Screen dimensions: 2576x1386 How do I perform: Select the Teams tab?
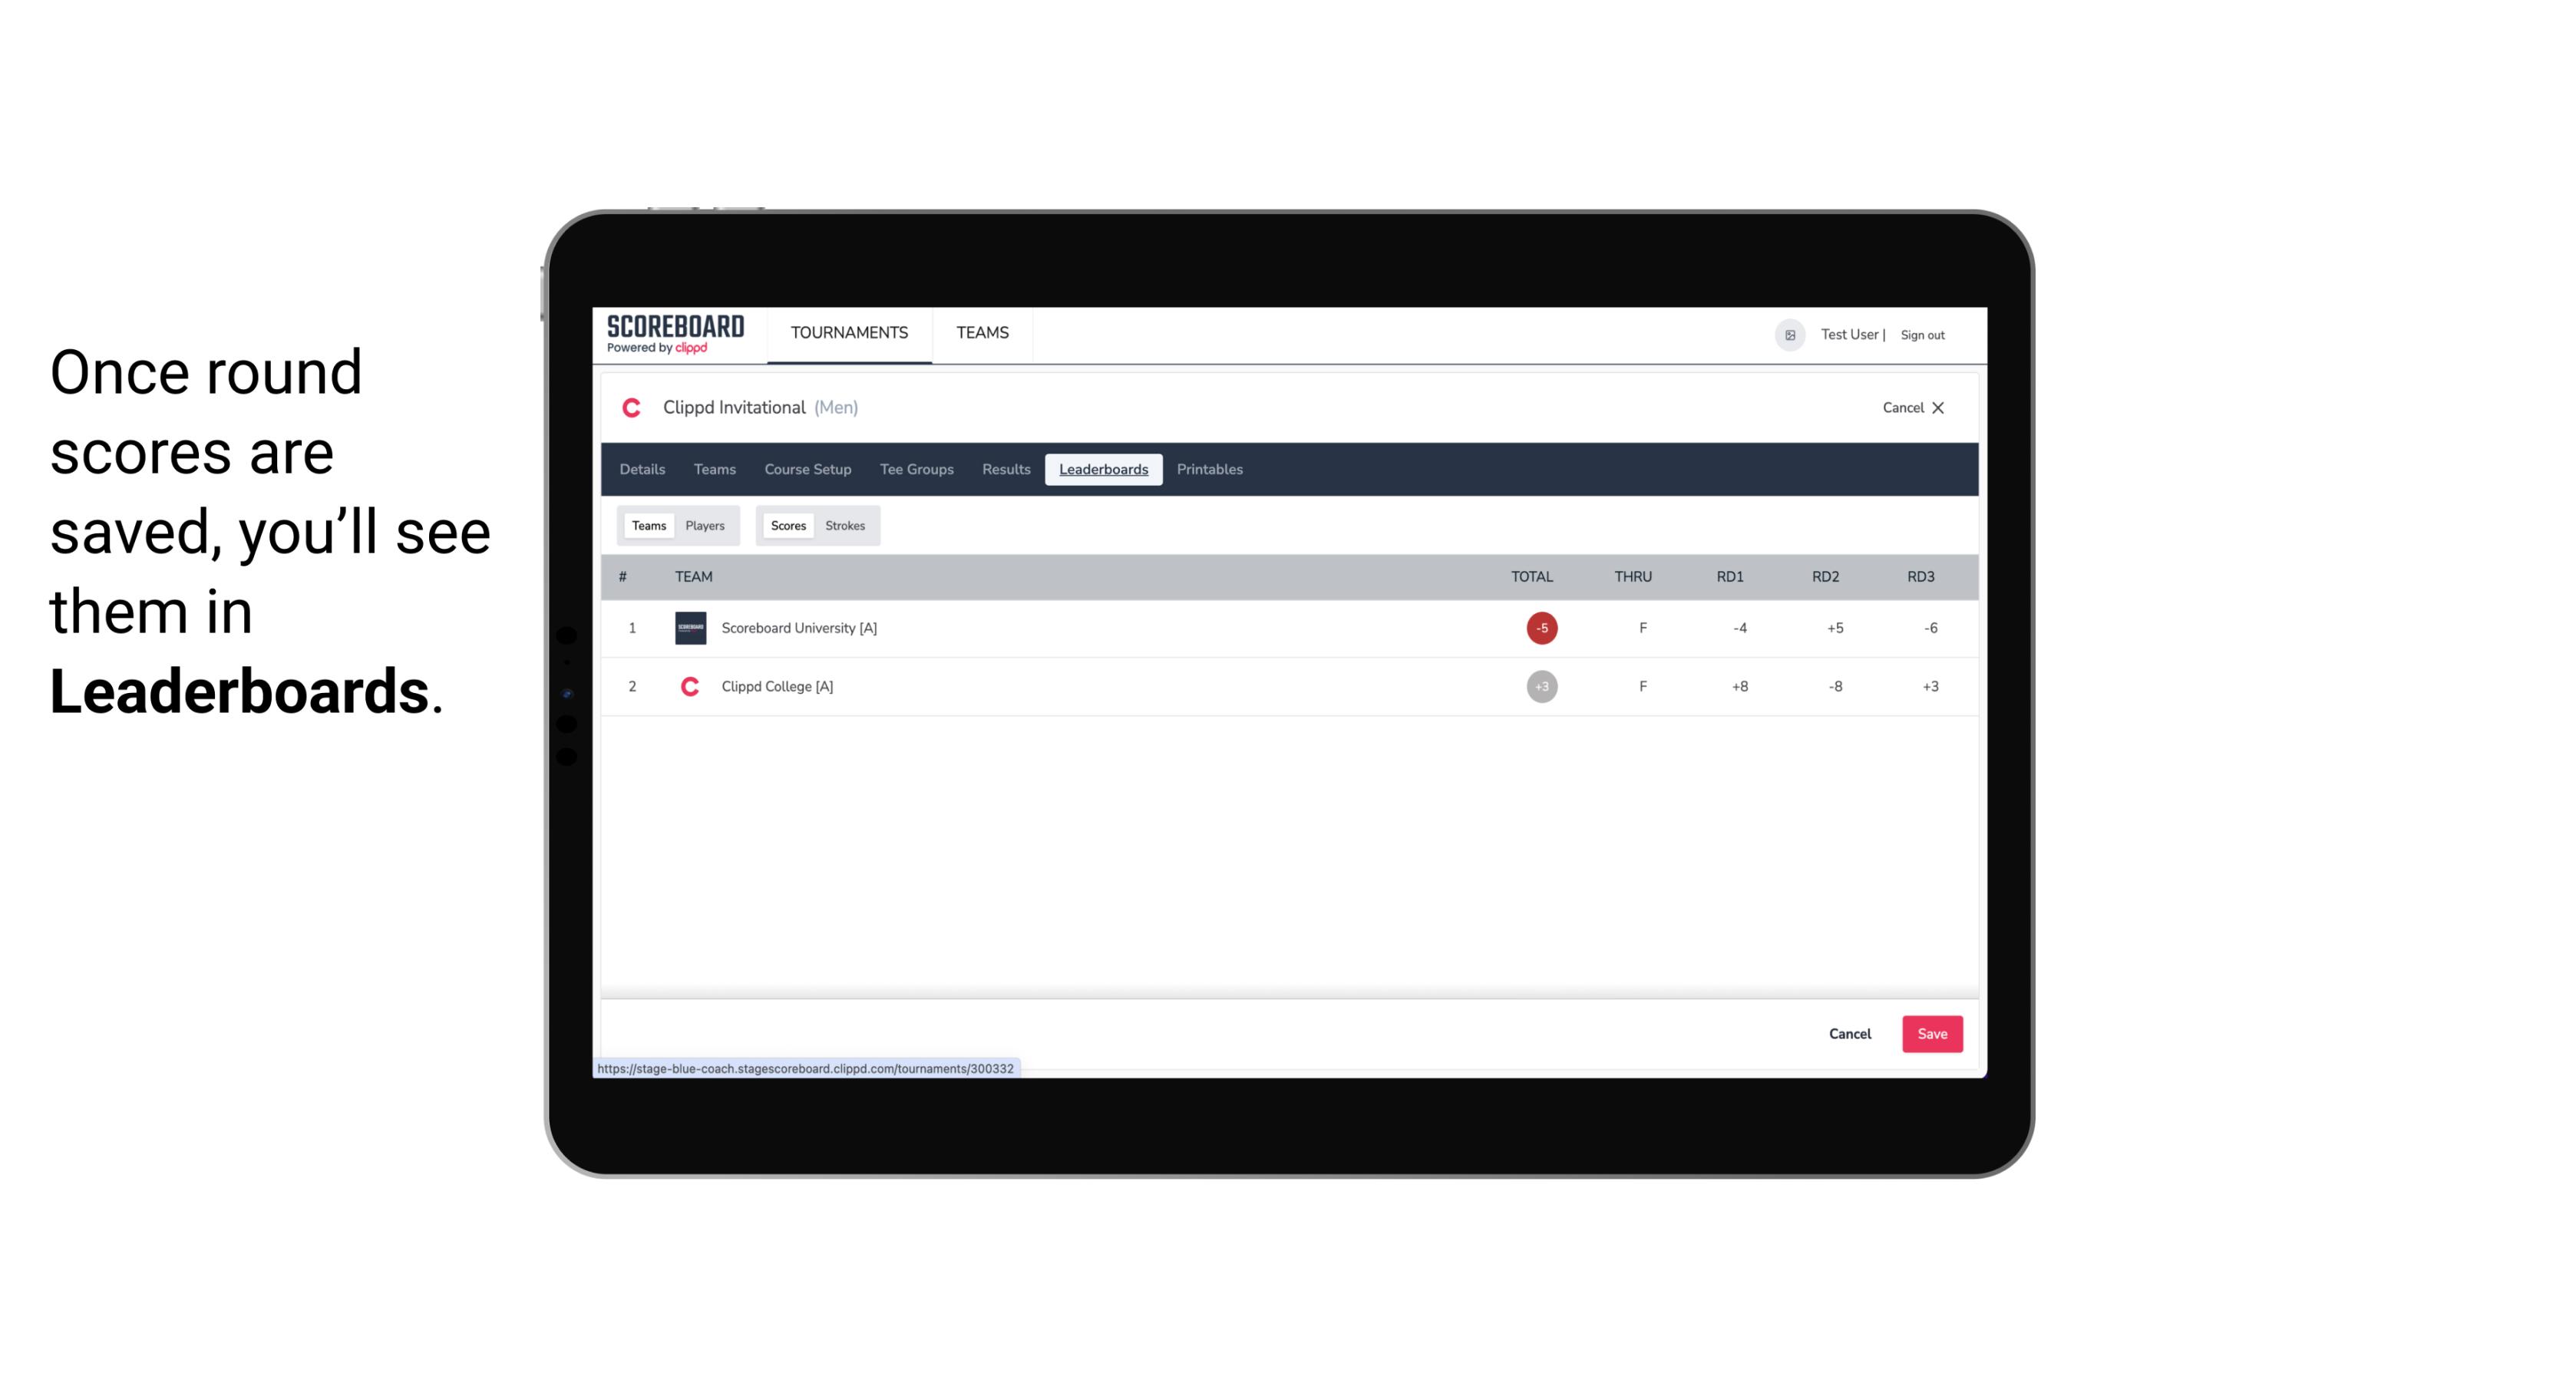pos(649,524)
